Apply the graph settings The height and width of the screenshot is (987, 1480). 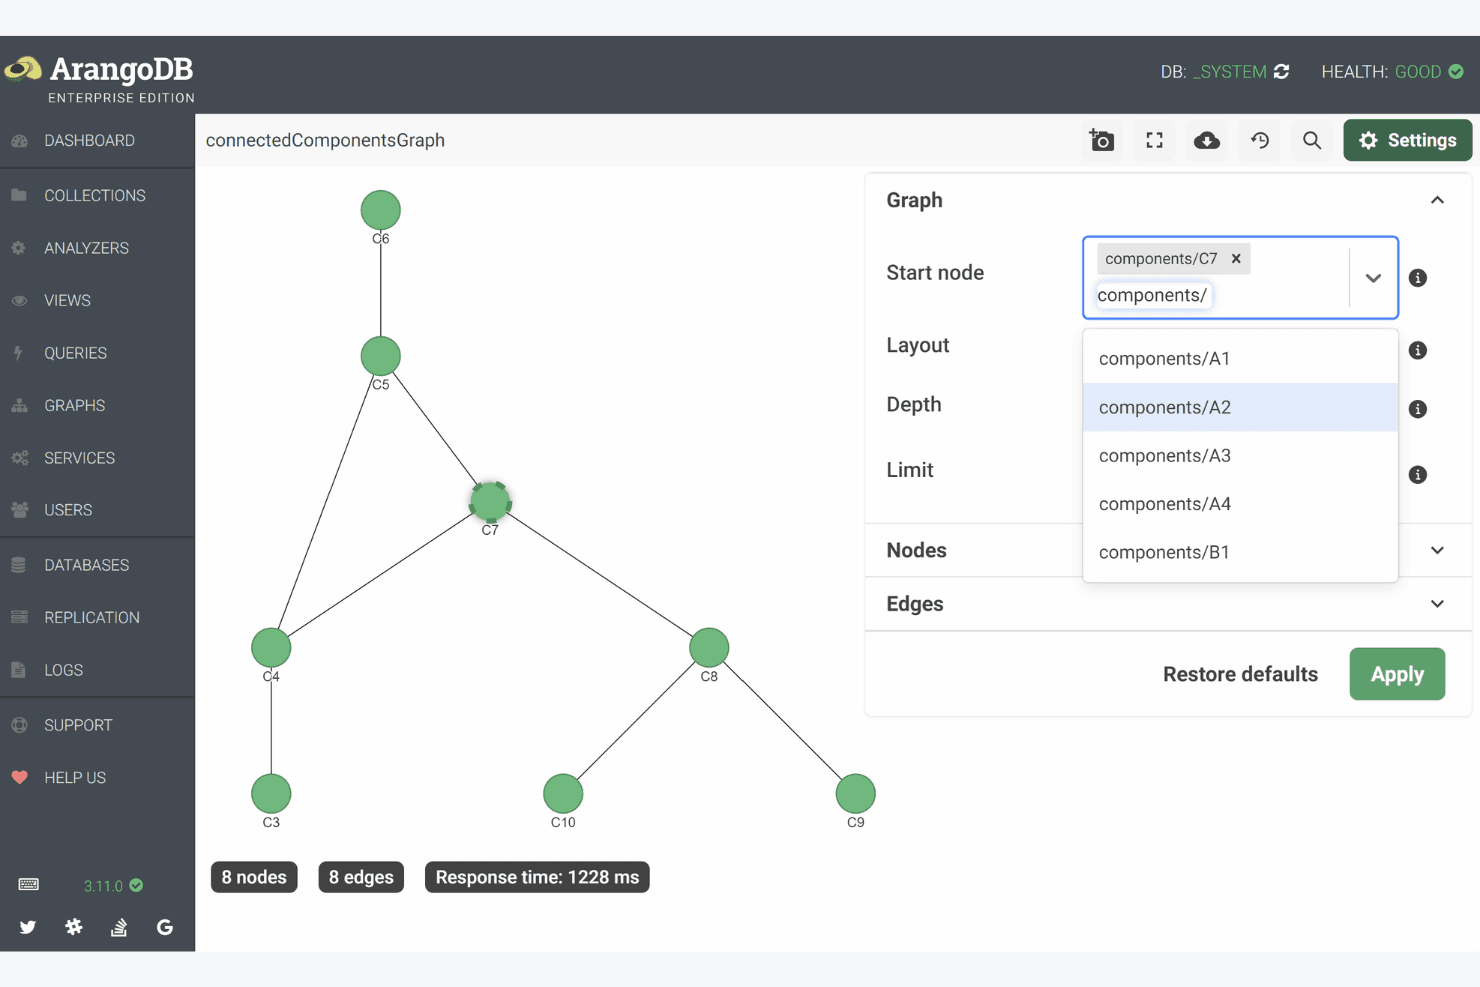coord(1397,674)
